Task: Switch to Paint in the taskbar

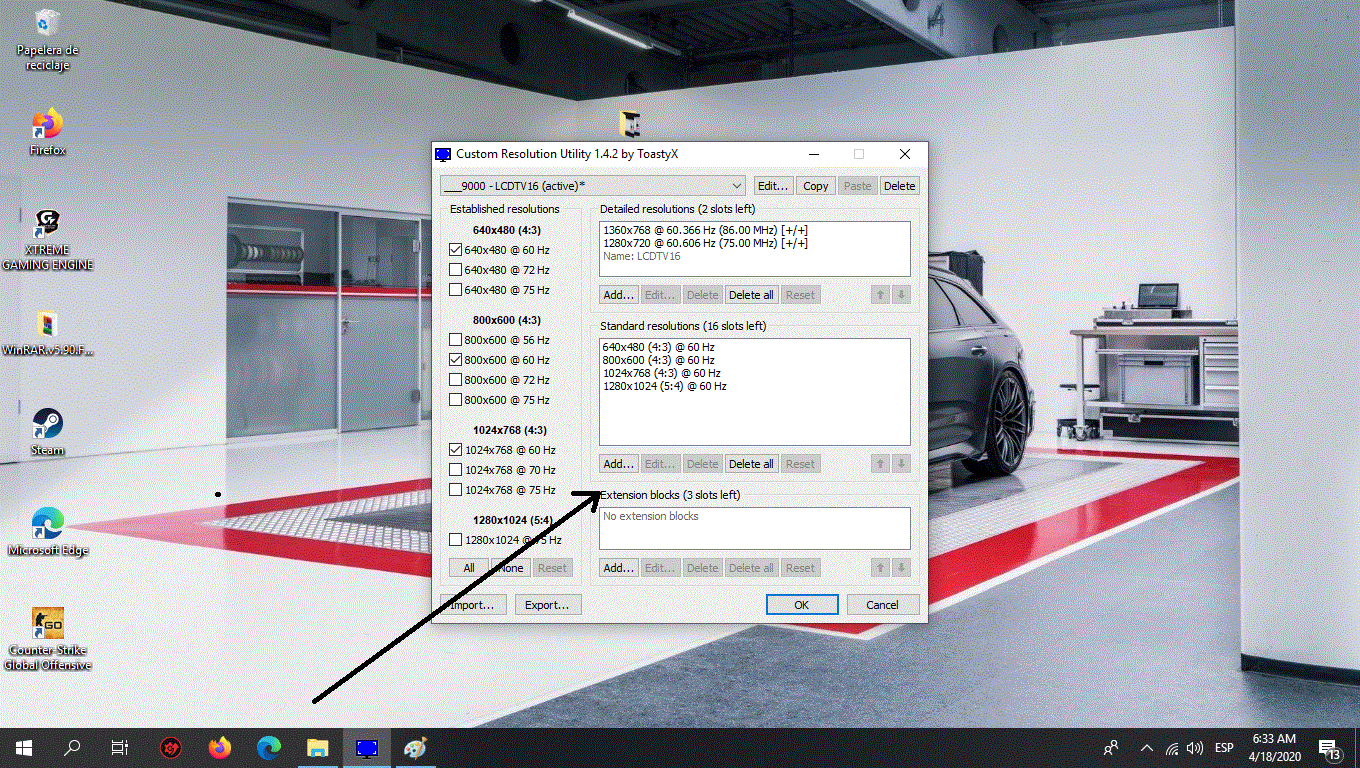Action: (415, 747)
